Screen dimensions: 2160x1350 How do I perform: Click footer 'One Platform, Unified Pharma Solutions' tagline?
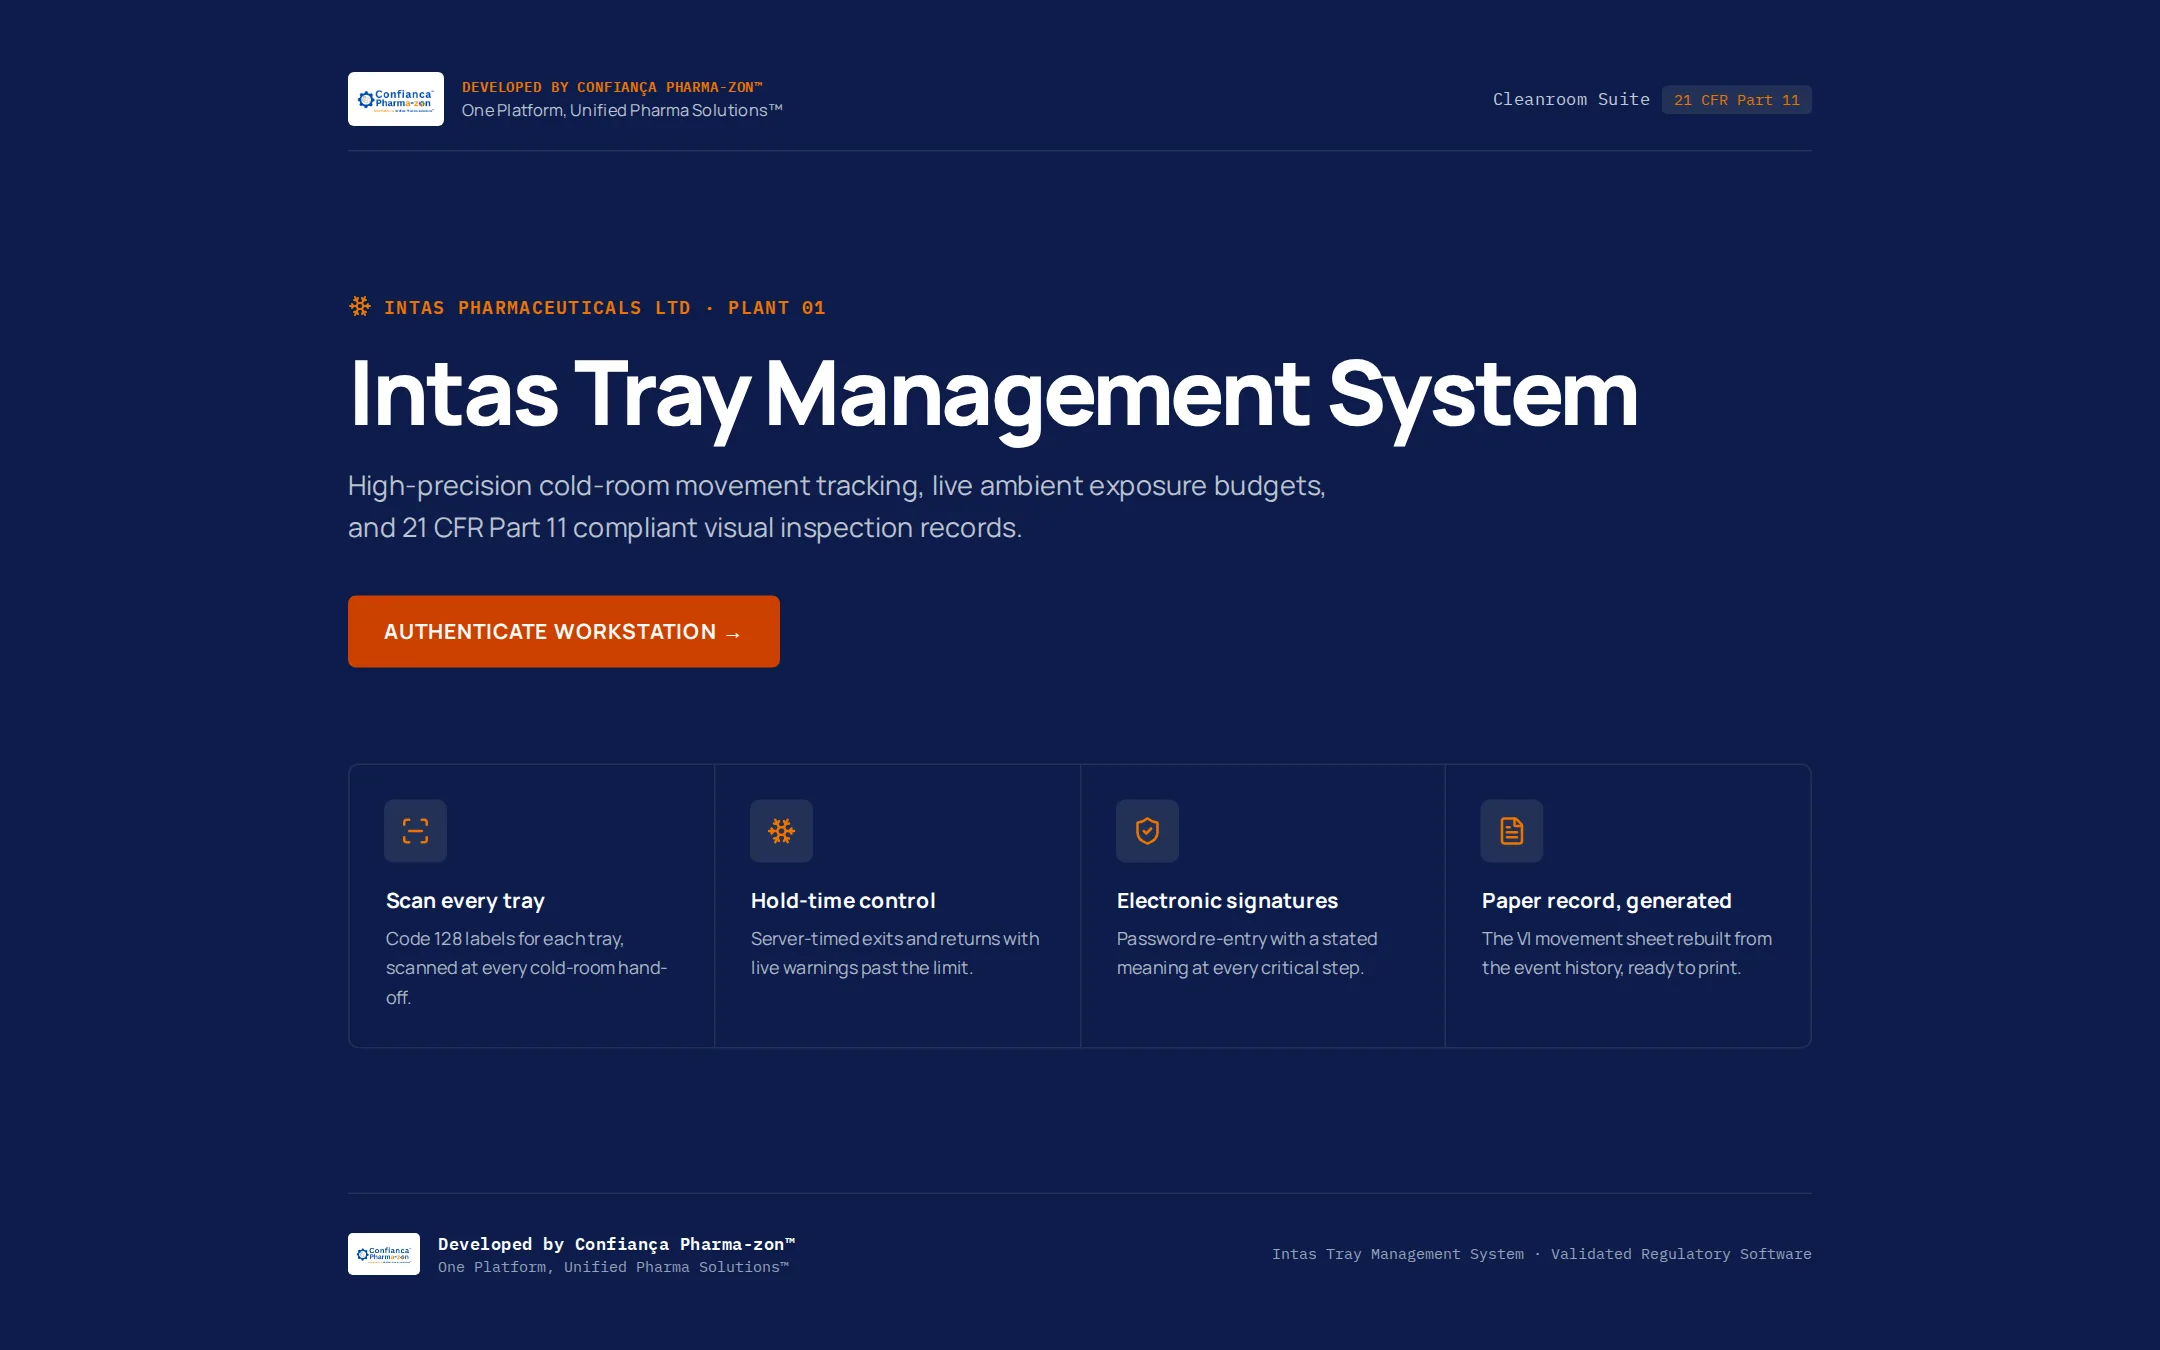[x=613, y=1267]
